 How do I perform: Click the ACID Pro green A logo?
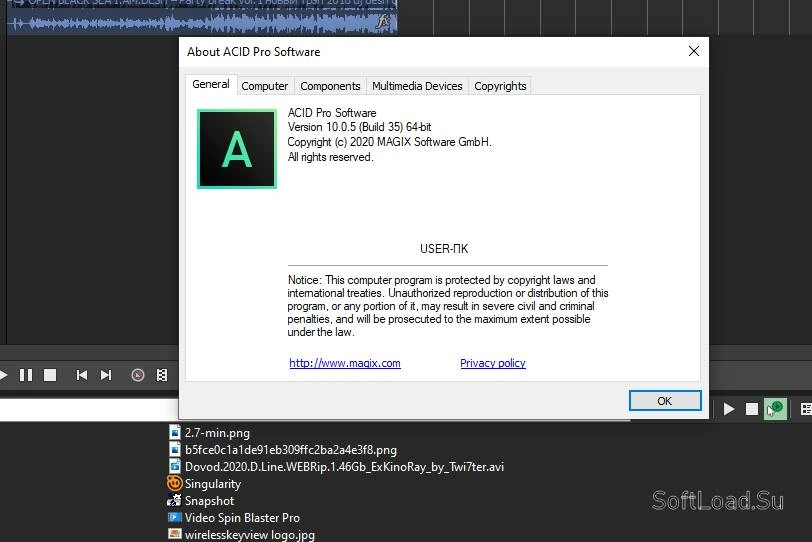[237, 149]
